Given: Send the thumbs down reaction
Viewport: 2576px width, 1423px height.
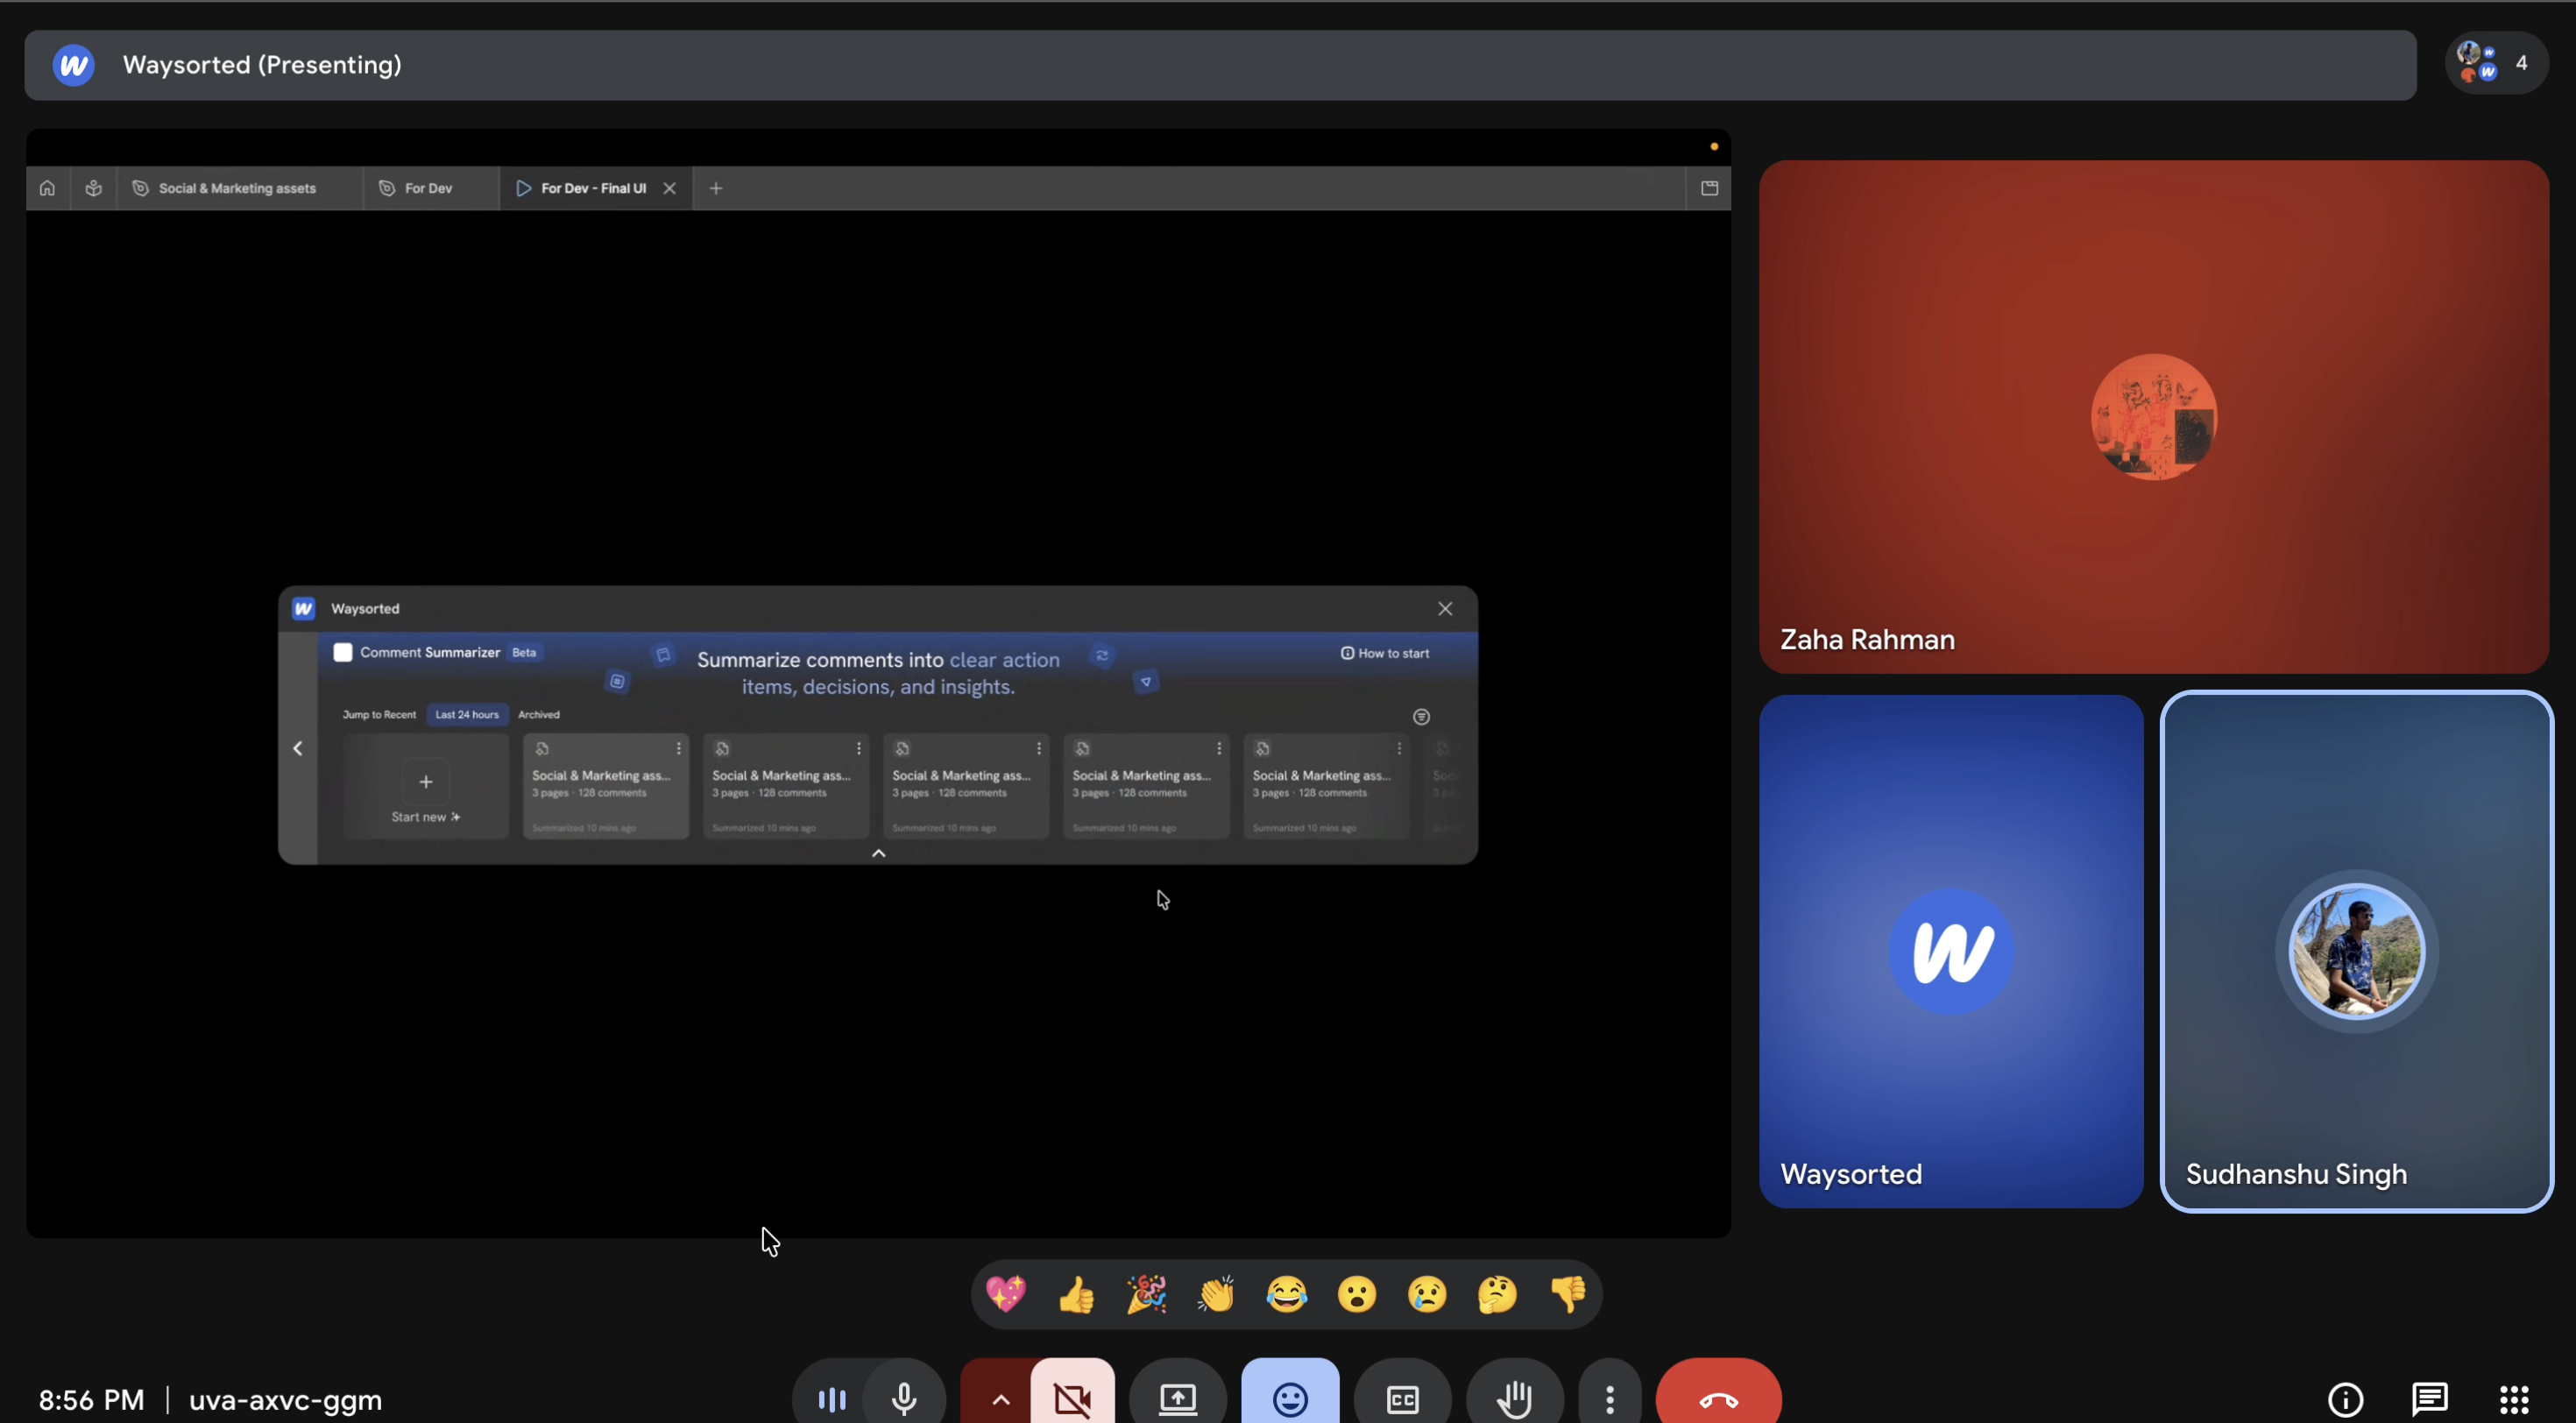Looking at the screenshot, I should tap(1568, 1294).
